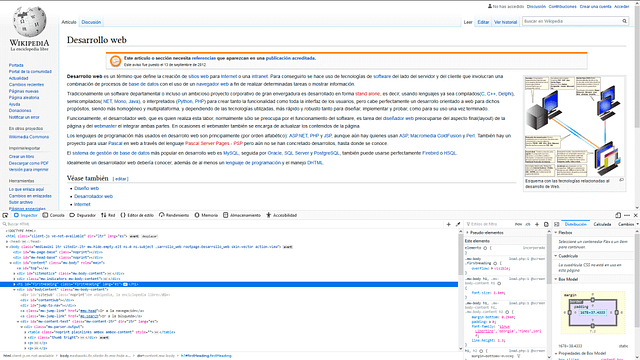Viewport: 640px width, 360px height.
Task: Open the Diseño web list link
Action: [x=87, y=188]
